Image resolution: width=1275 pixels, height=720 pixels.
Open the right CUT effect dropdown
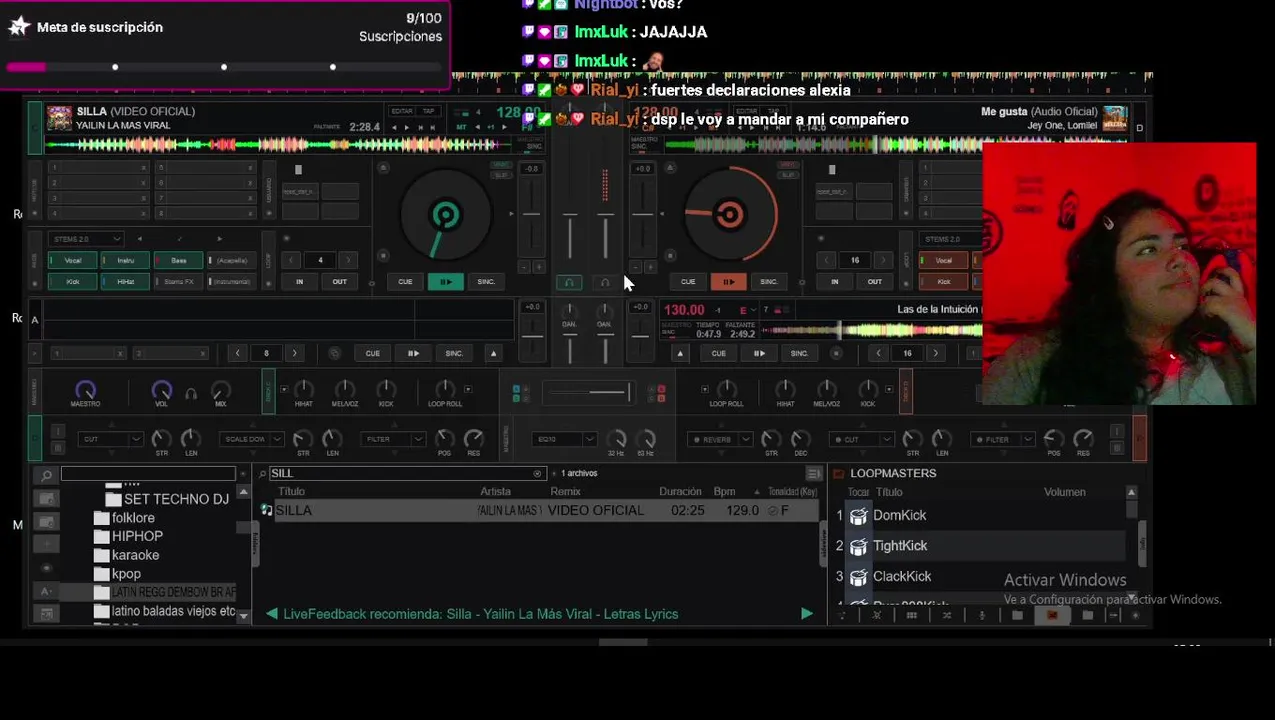pos(864,439)
